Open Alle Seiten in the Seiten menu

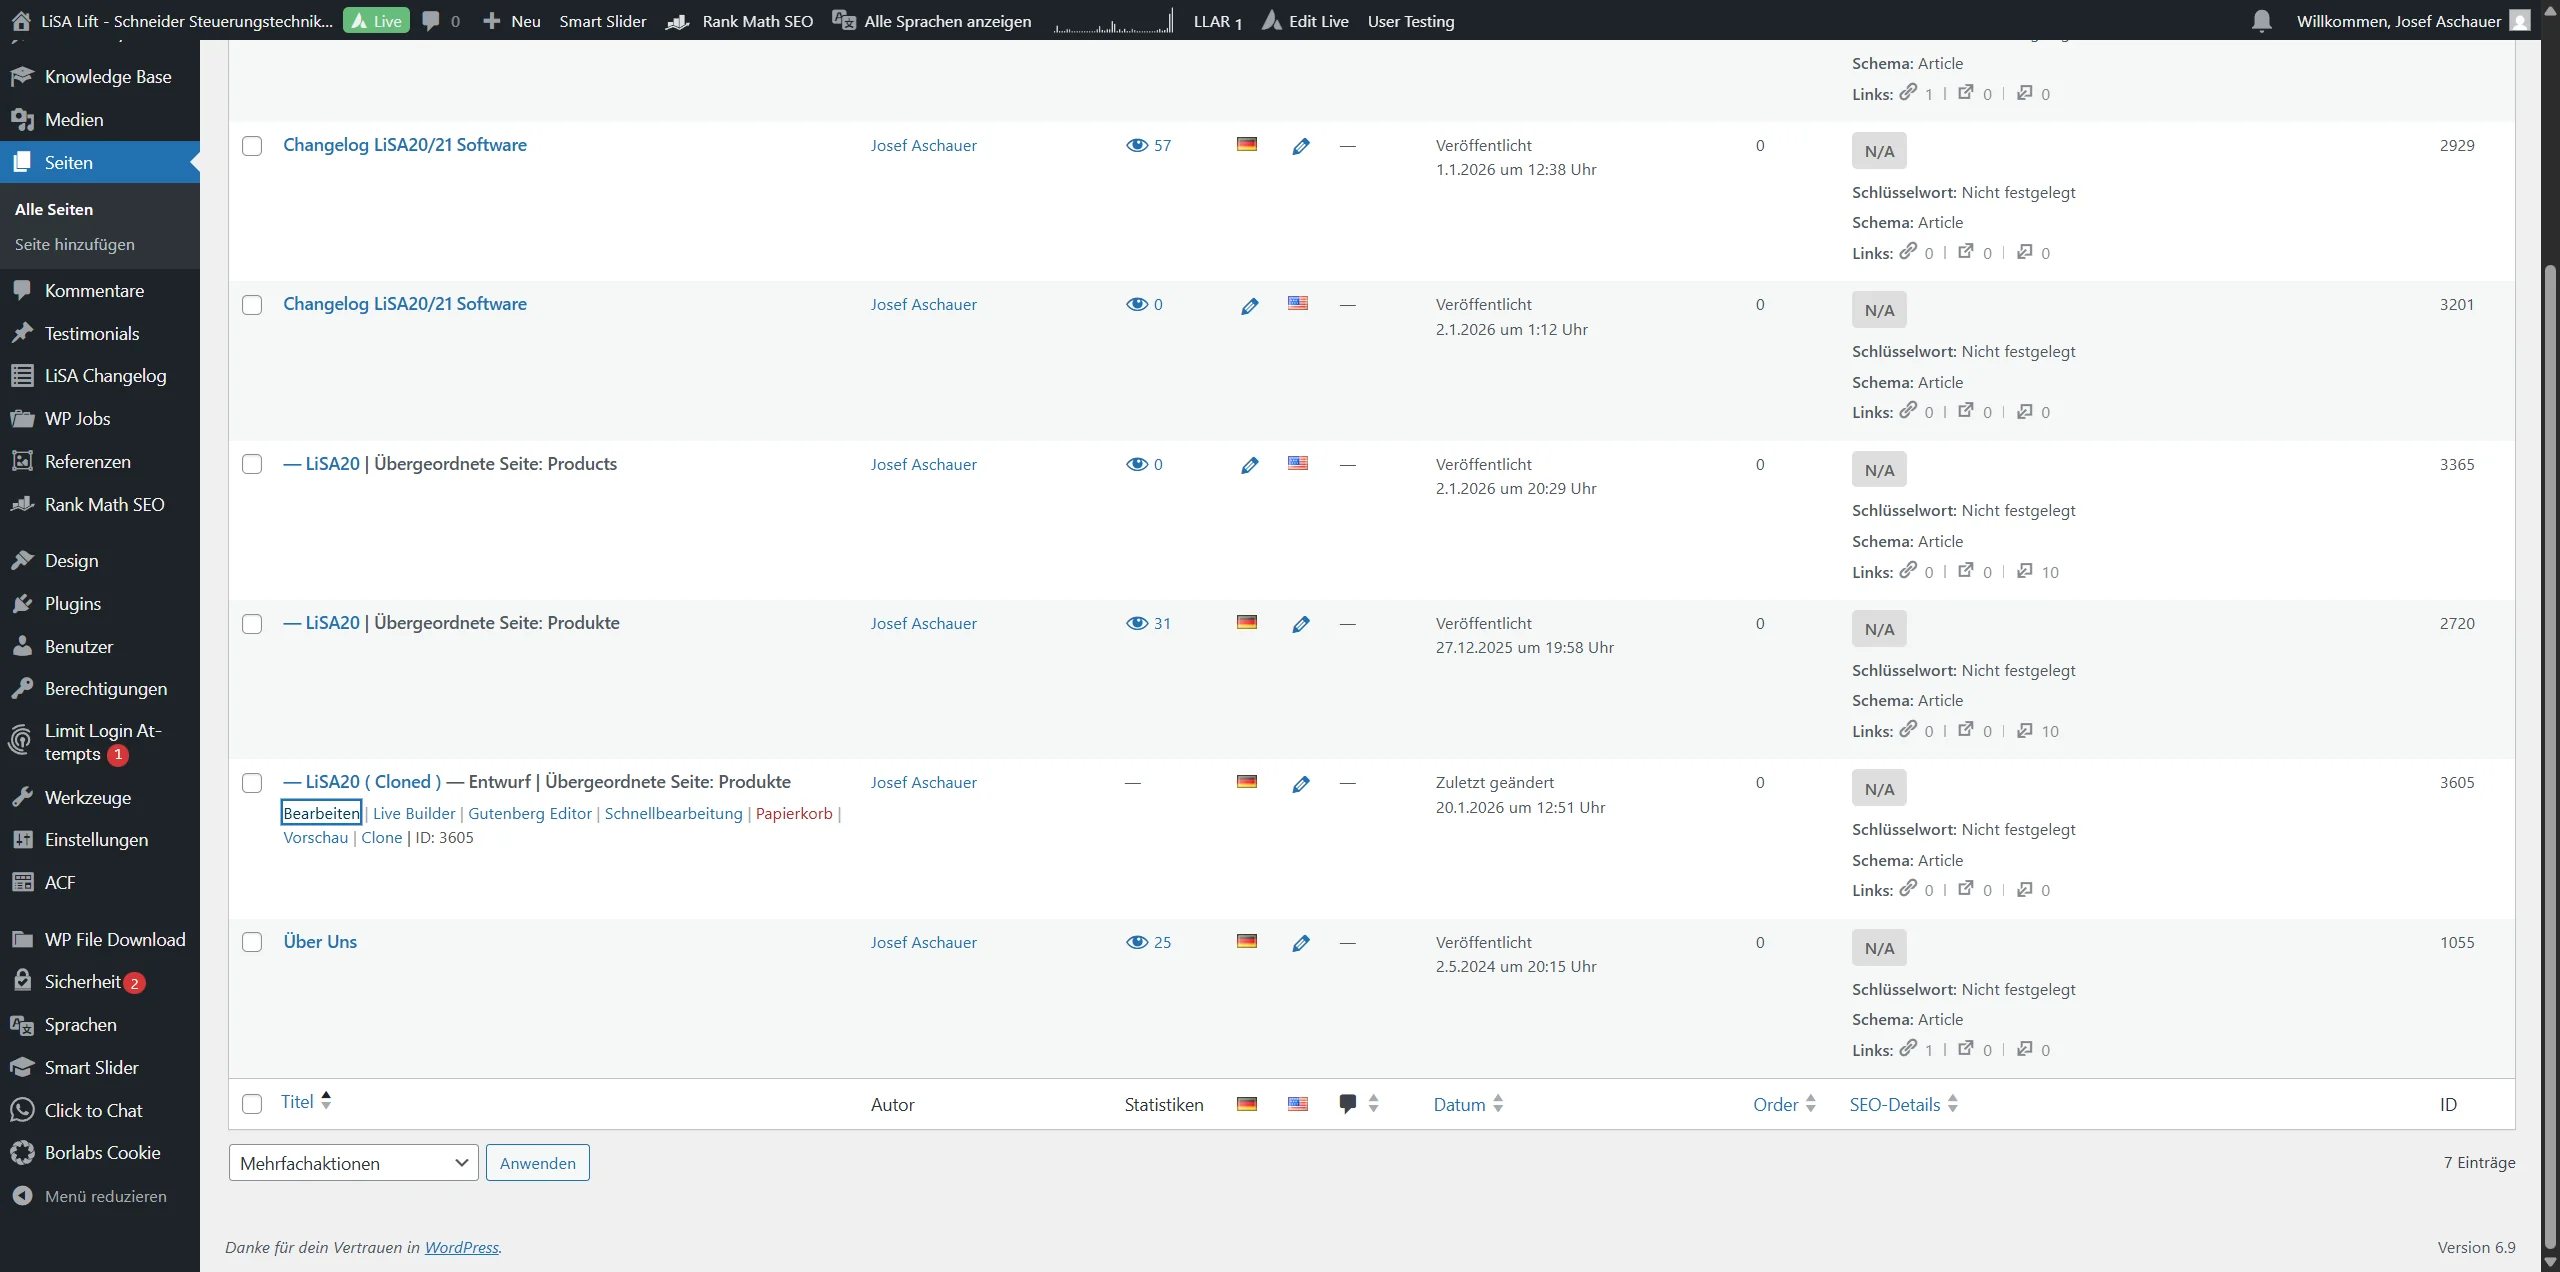tap(53, 209)
